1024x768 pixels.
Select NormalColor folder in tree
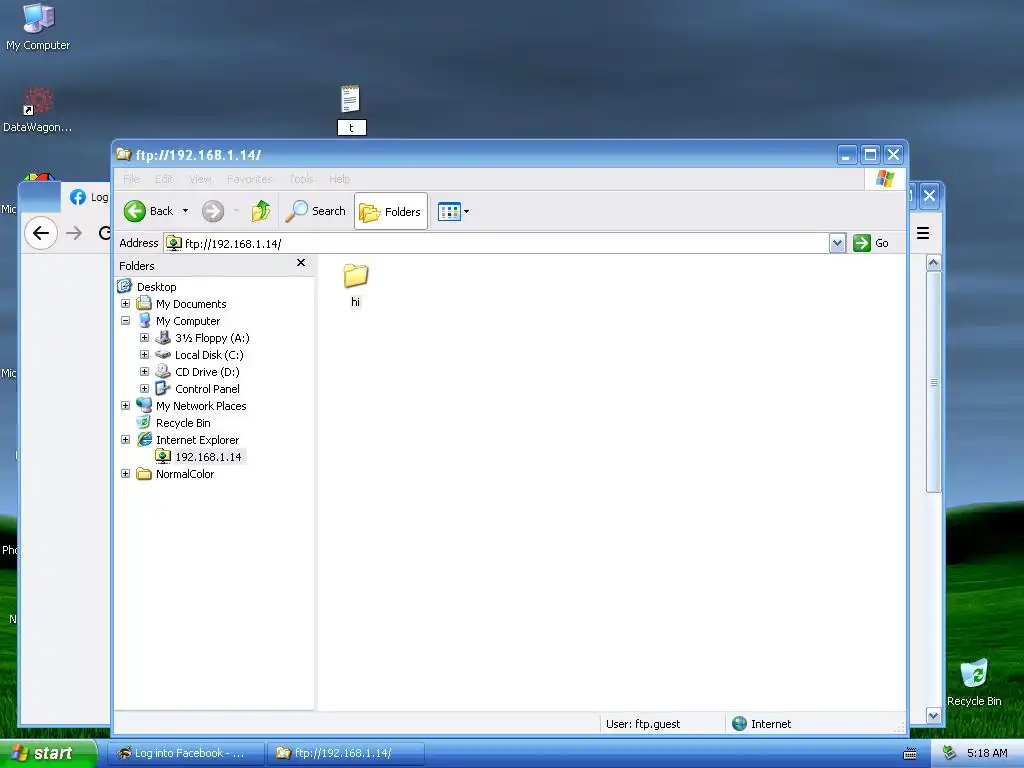click(x=184, y=473)
